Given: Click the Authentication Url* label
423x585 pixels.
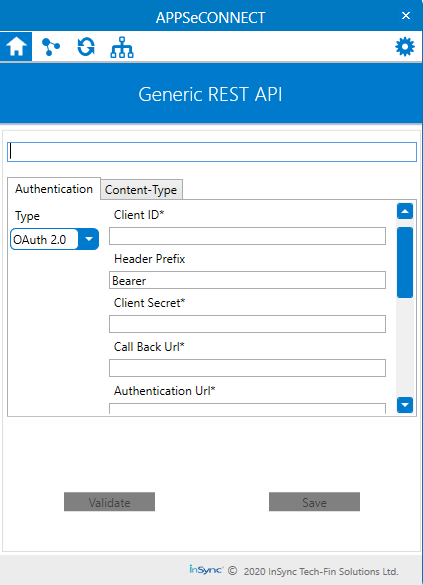Looking at the screenshot, I should pos(165,391).
